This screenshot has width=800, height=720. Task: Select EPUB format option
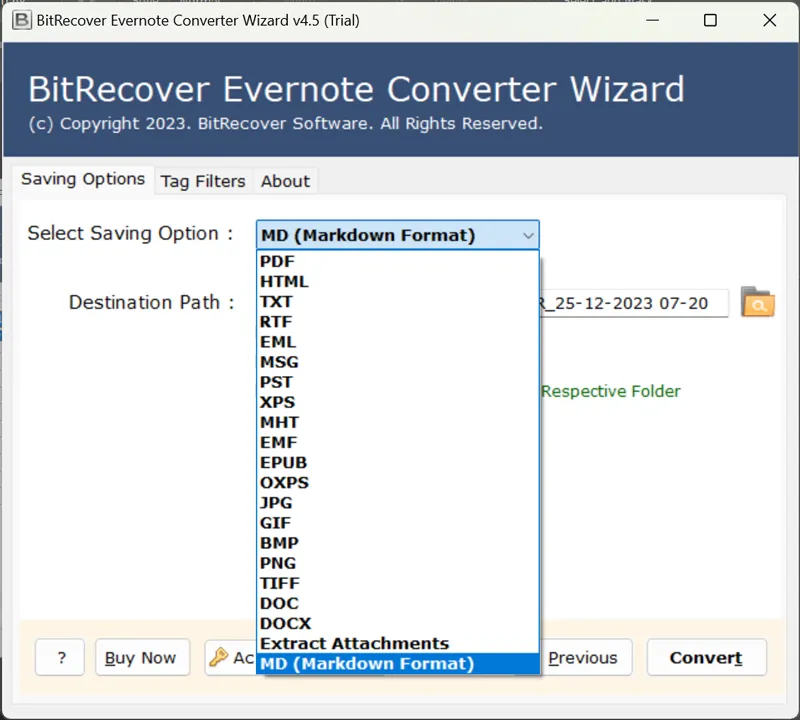[397, 462]
